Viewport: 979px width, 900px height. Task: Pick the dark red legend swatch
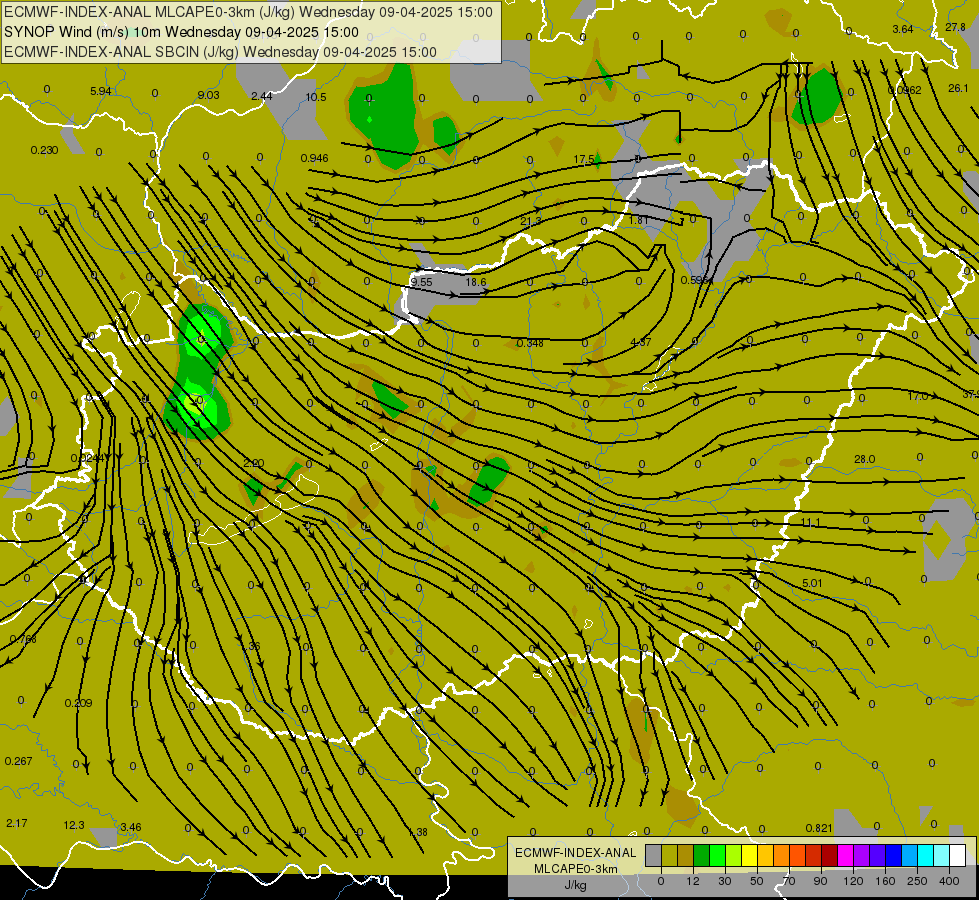(x=830, y=855)
